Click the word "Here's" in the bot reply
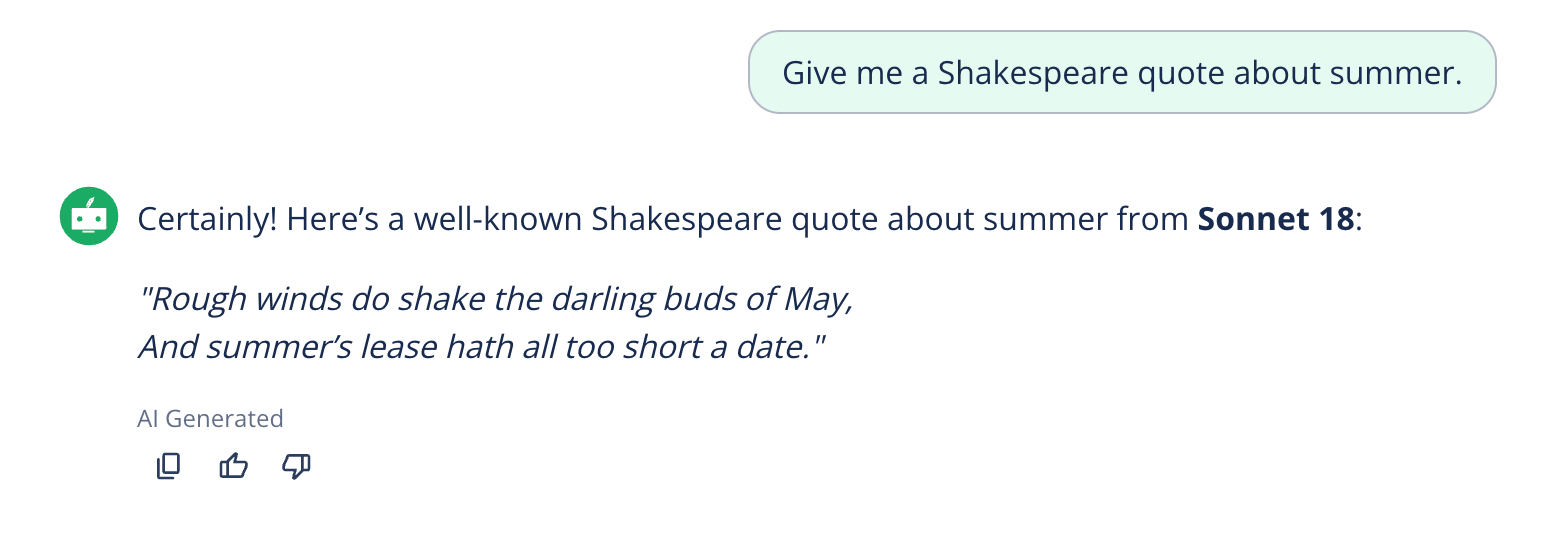The image size is (1548, 544). 326,219
